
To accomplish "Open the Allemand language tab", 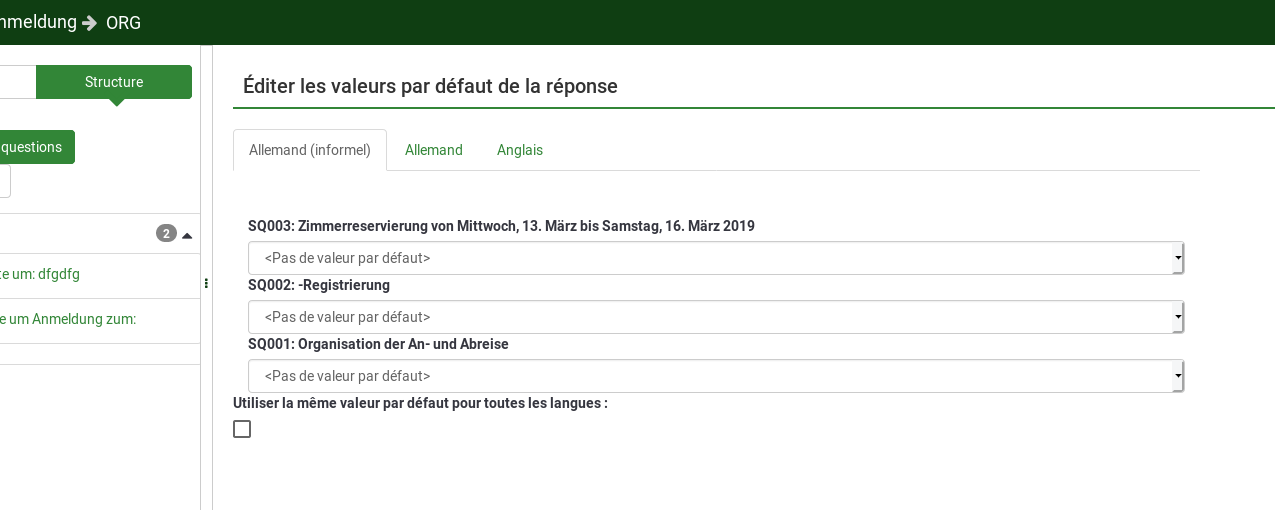I will tap(434, 150).
